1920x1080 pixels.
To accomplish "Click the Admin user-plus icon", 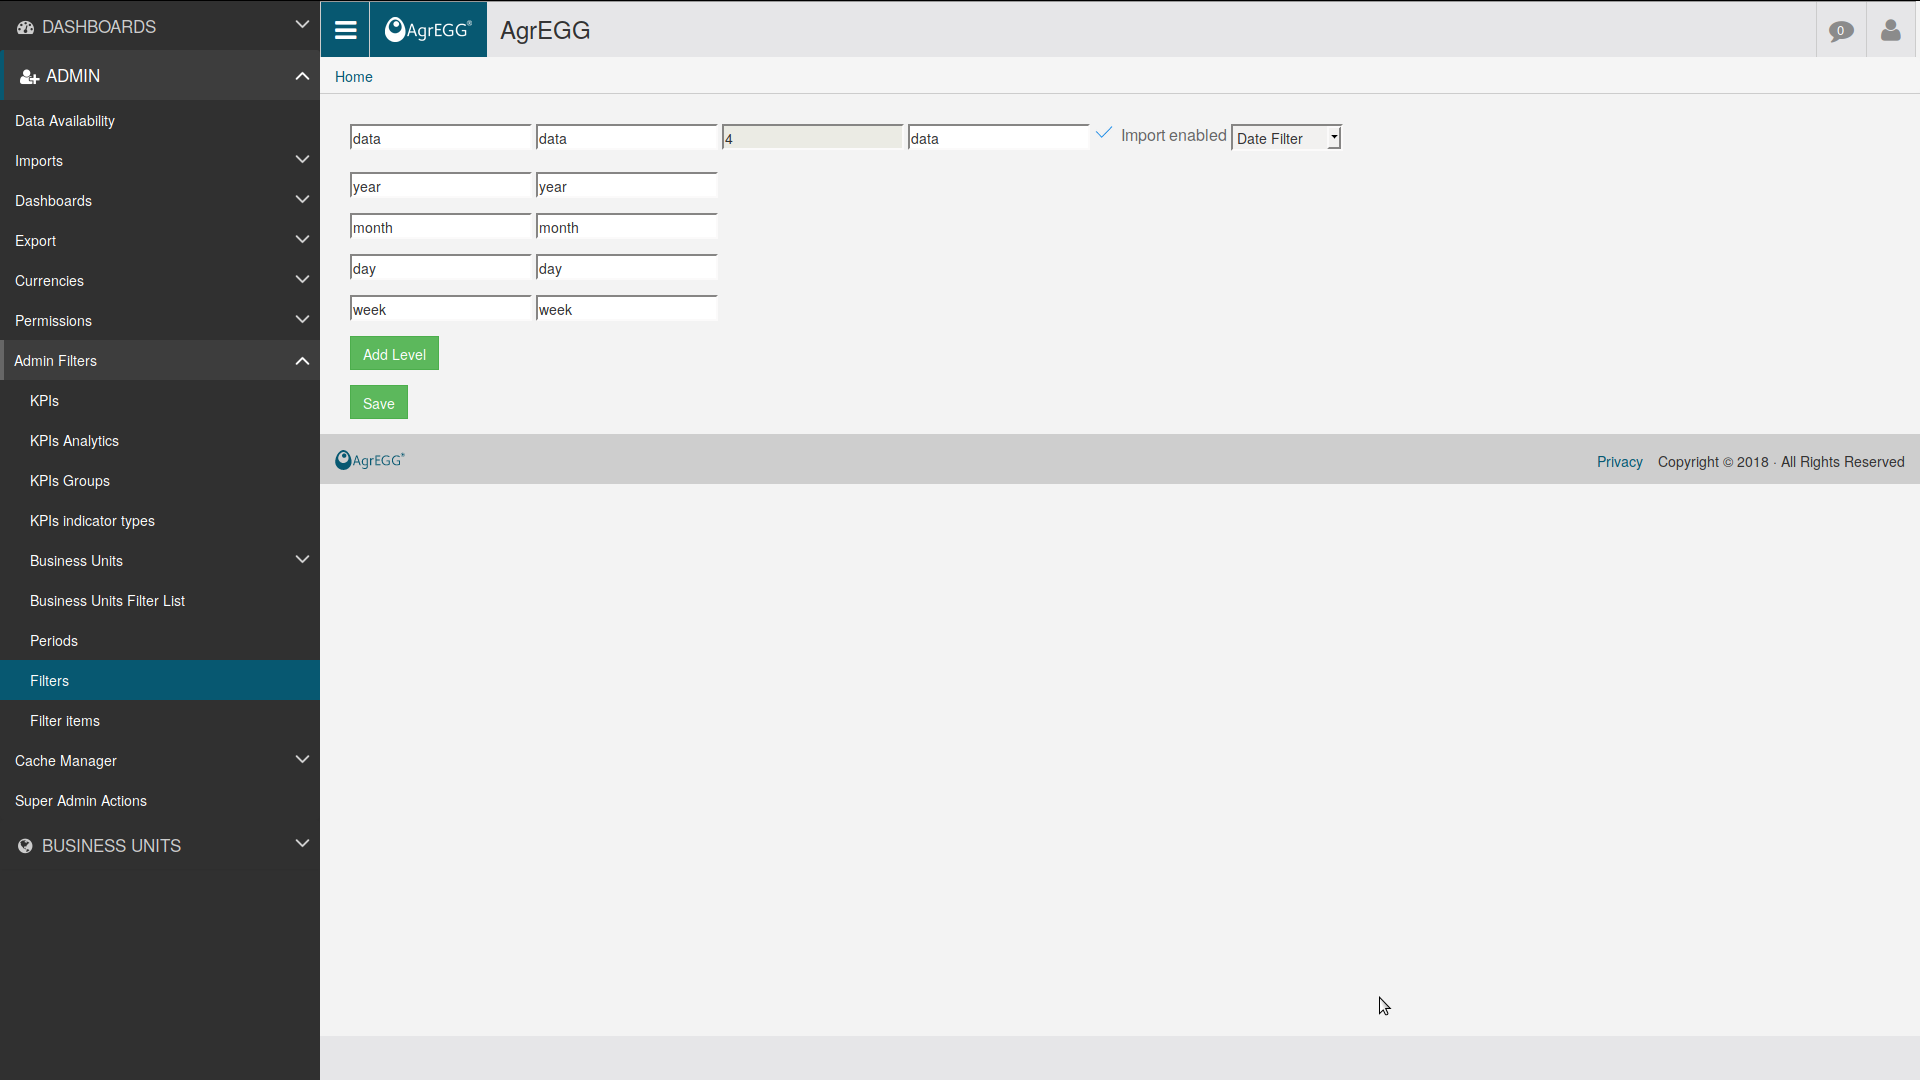I will [x=30, y=77].
